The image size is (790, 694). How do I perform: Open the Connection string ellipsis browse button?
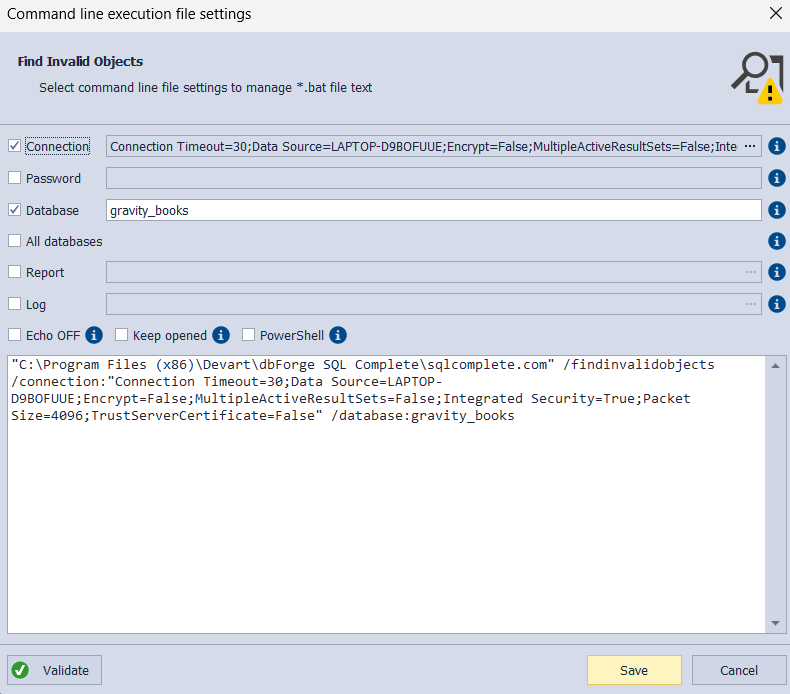click(x=750, y=147)
